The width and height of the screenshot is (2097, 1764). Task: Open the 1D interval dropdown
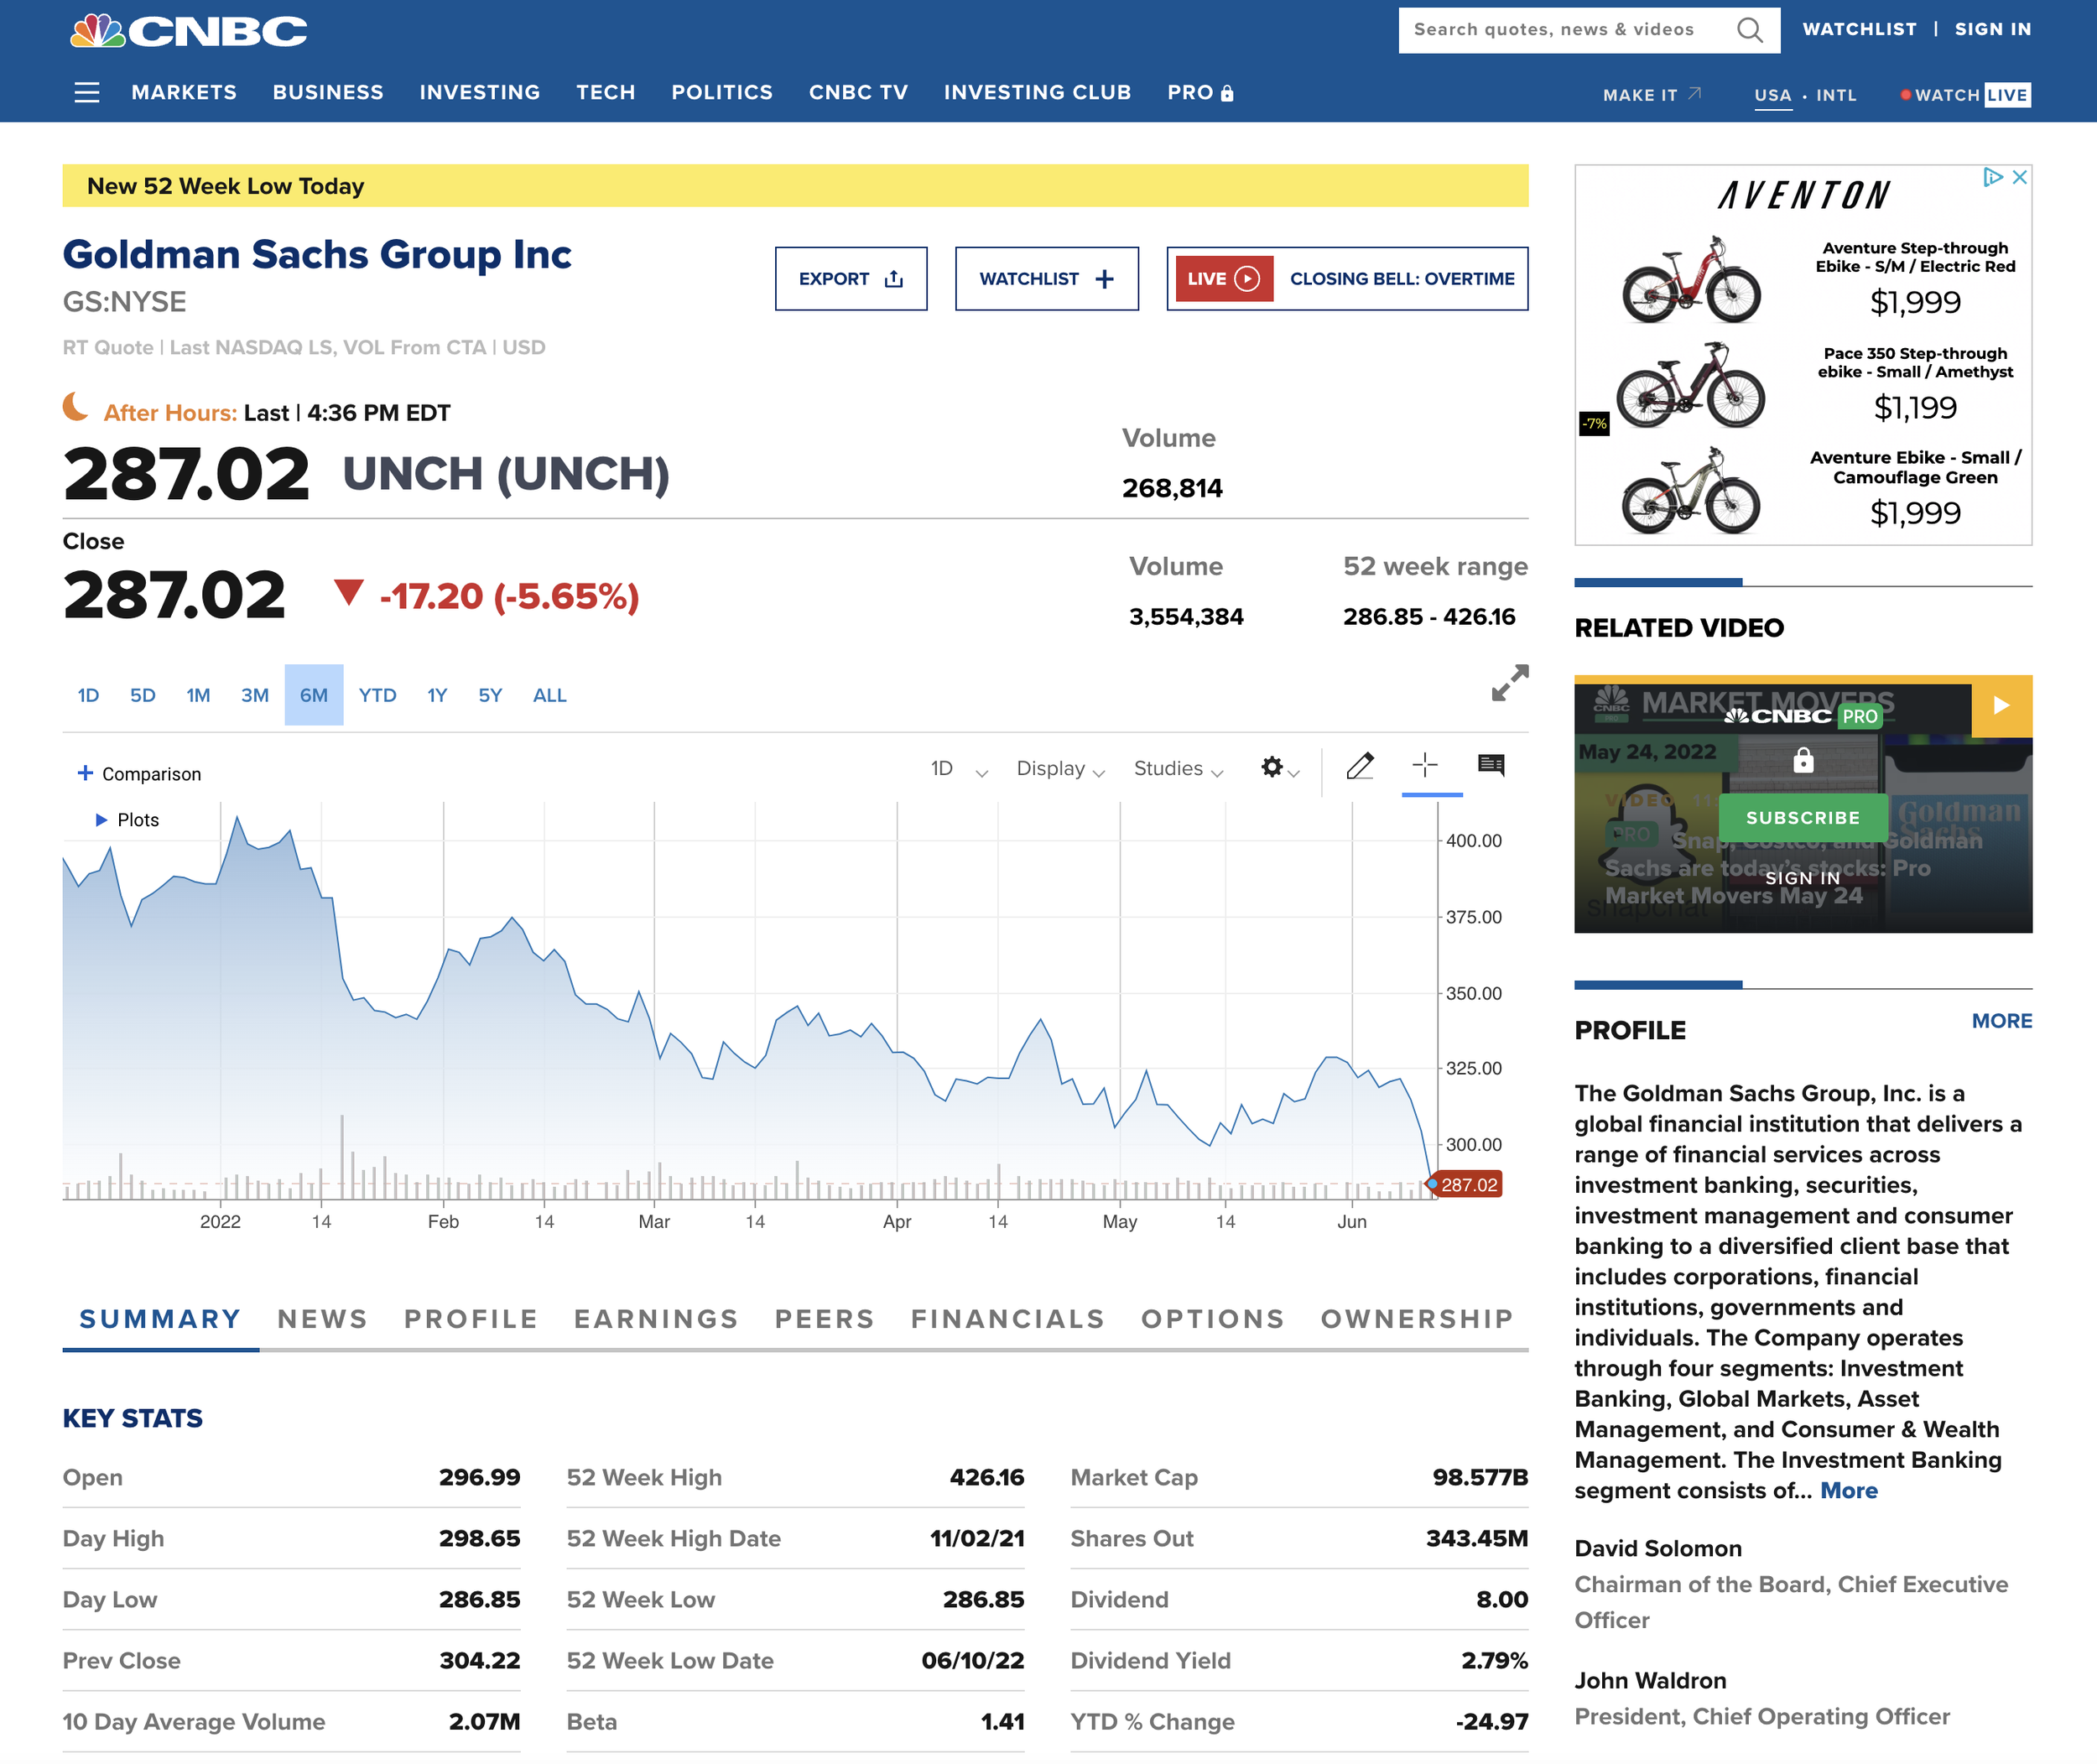tap(958, 769)
